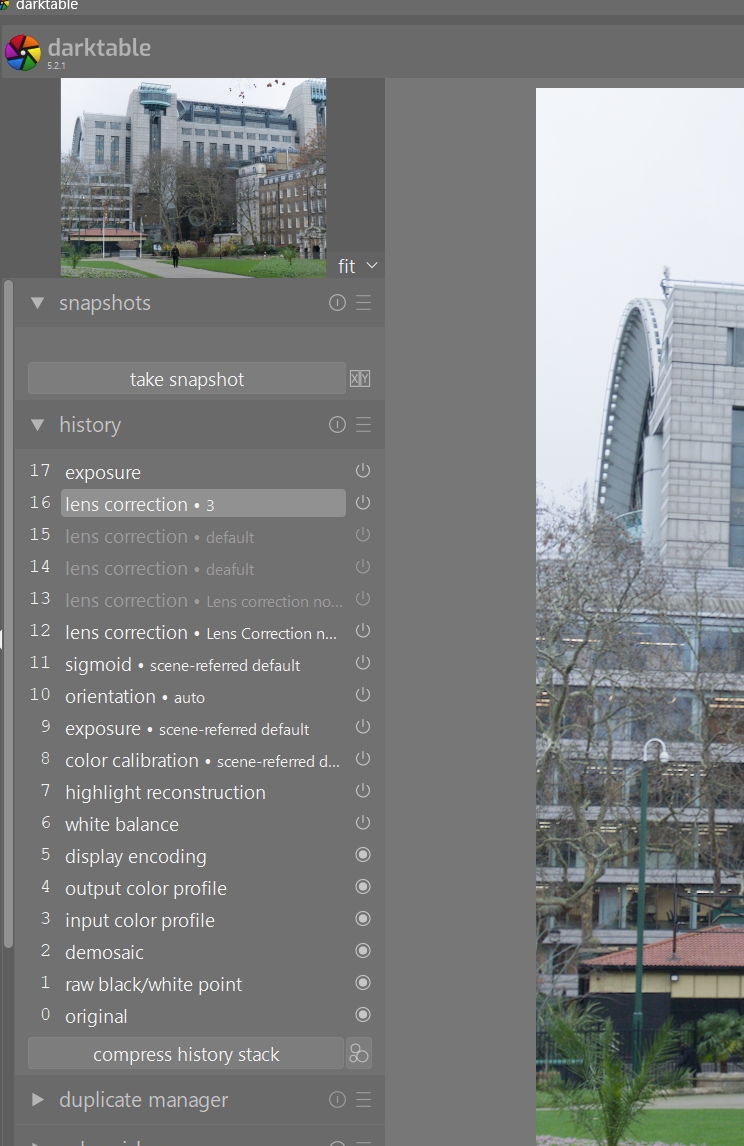
Task: Open duplicate manager presets menu icon
Action: tap(363, 1099)
